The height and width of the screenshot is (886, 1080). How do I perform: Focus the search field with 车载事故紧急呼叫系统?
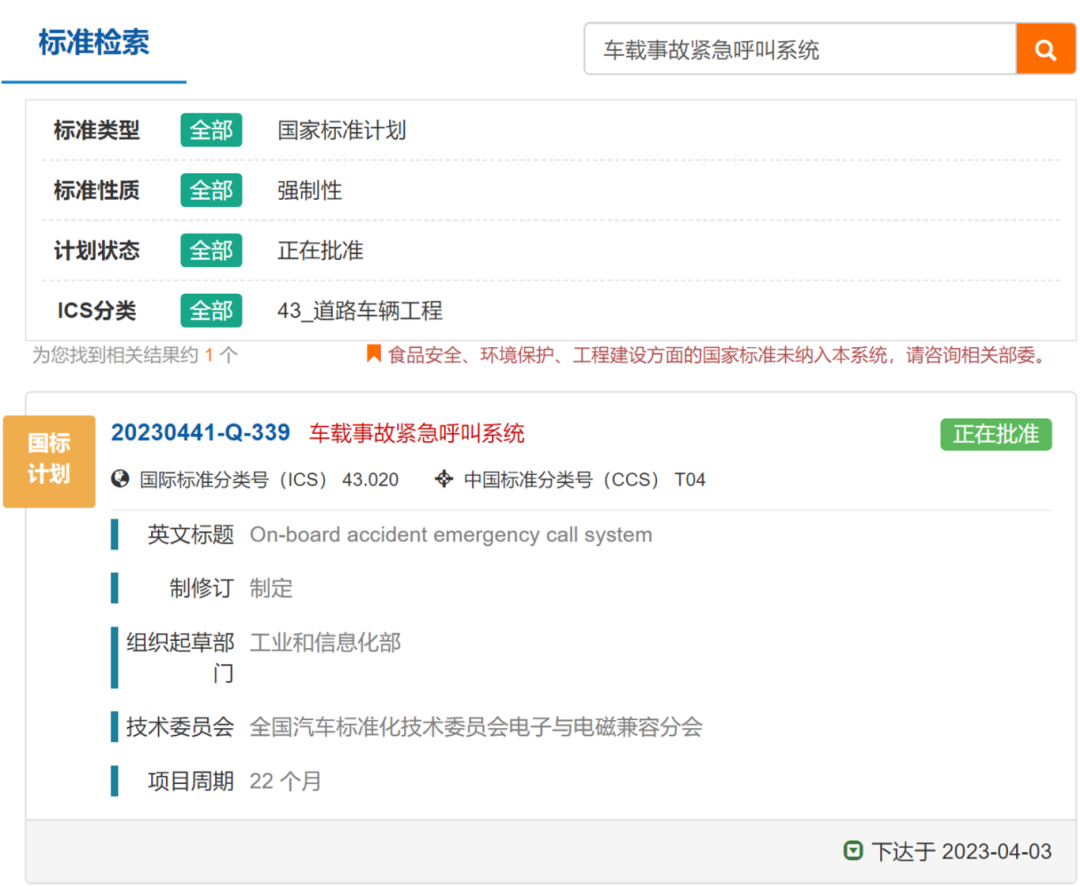[800, 49]
